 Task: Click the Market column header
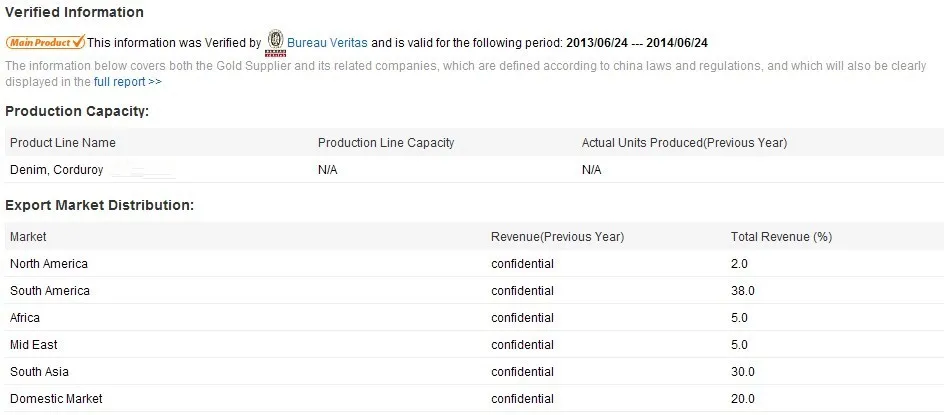[28, 237]
